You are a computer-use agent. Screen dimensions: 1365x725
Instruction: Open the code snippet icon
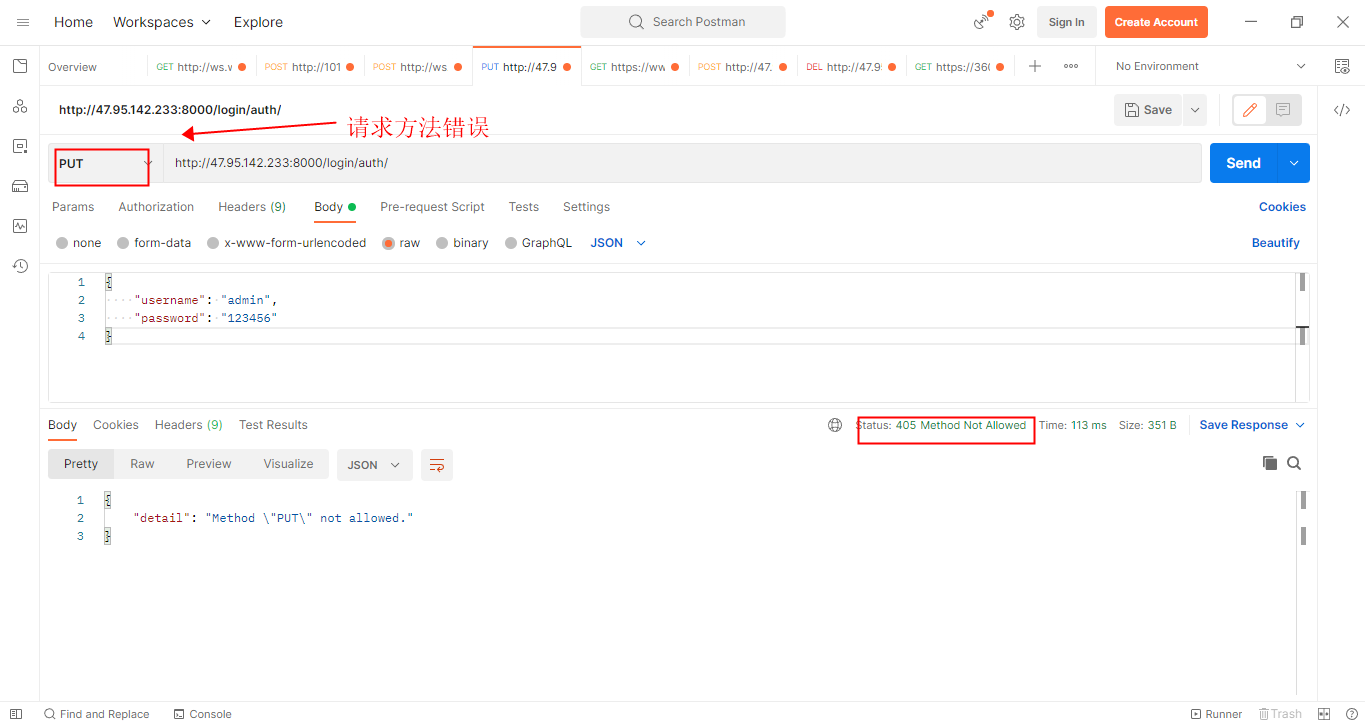(1342, 110)
